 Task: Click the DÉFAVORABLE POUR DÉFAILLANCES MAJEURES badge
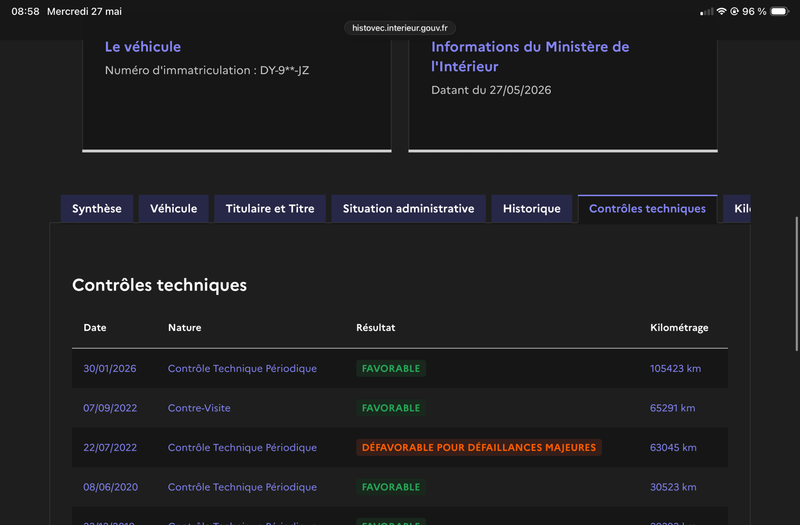click(x=479, y=447)
